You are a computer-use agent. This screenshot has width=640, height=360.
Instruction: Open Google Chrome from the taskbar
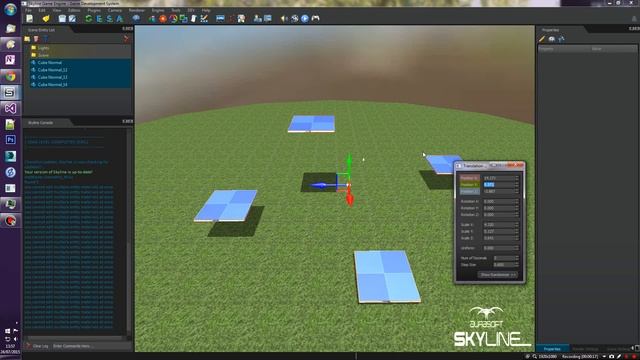point(11,76)
